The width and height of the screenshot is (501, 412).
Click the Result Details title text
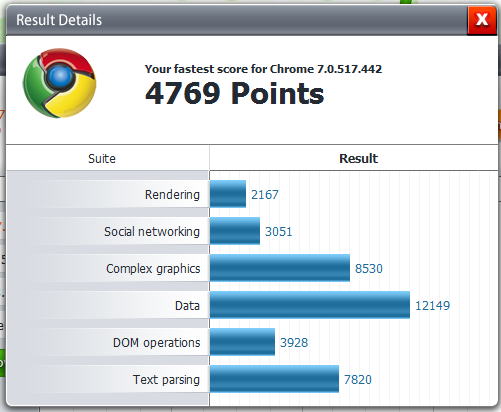tap(59, 20)
